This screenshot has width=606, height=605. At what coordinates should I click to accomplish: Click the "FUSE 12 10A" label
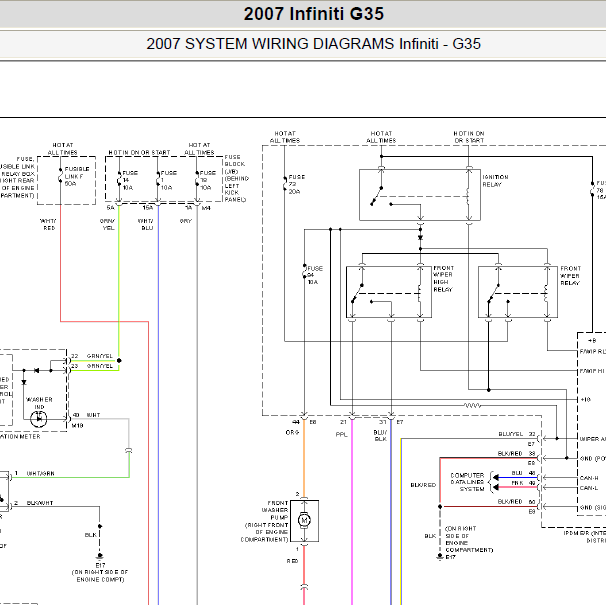pos(208,180)
